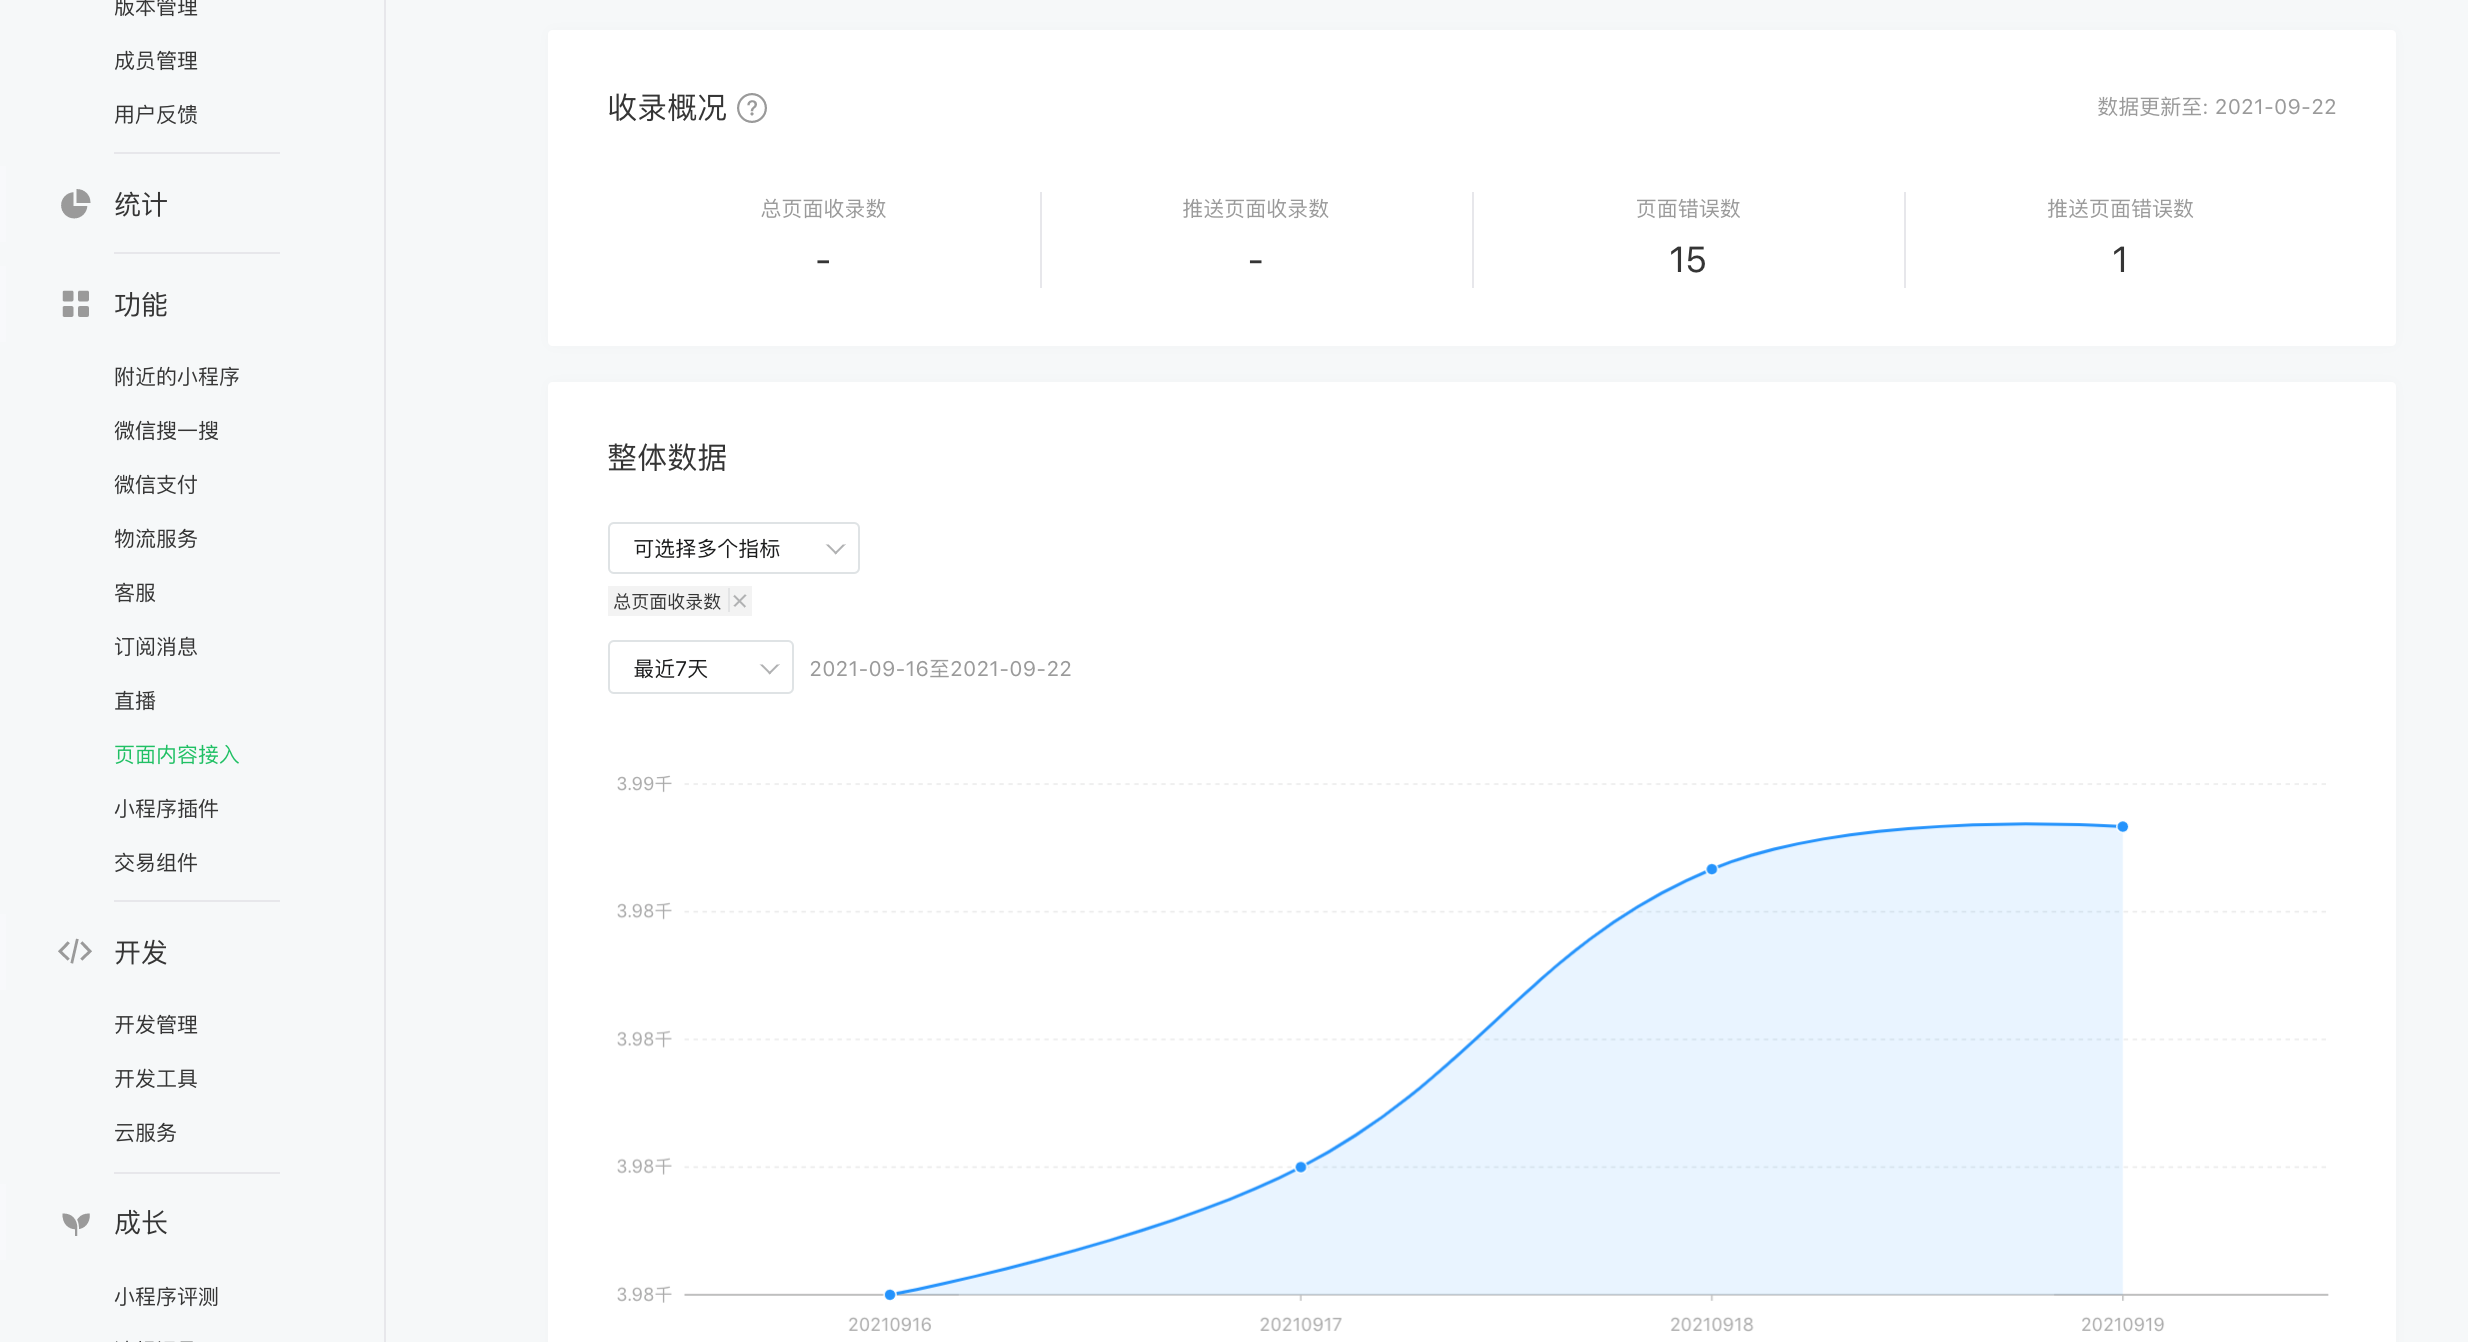Click the 页面错误数 value 15
The height and width of the screenshot is (1342, 2468).
1687,260
